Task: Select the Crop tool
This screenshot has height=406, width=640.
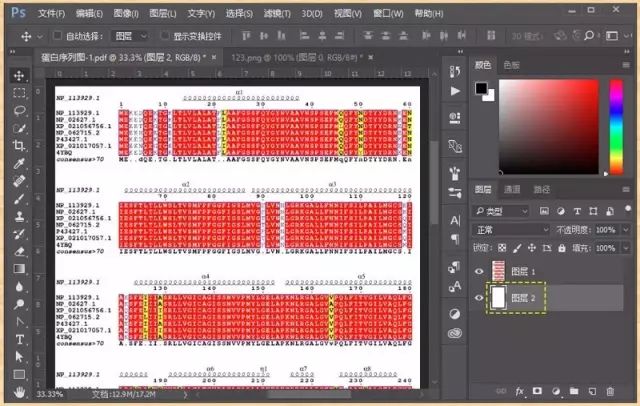Action: [19, 145]
